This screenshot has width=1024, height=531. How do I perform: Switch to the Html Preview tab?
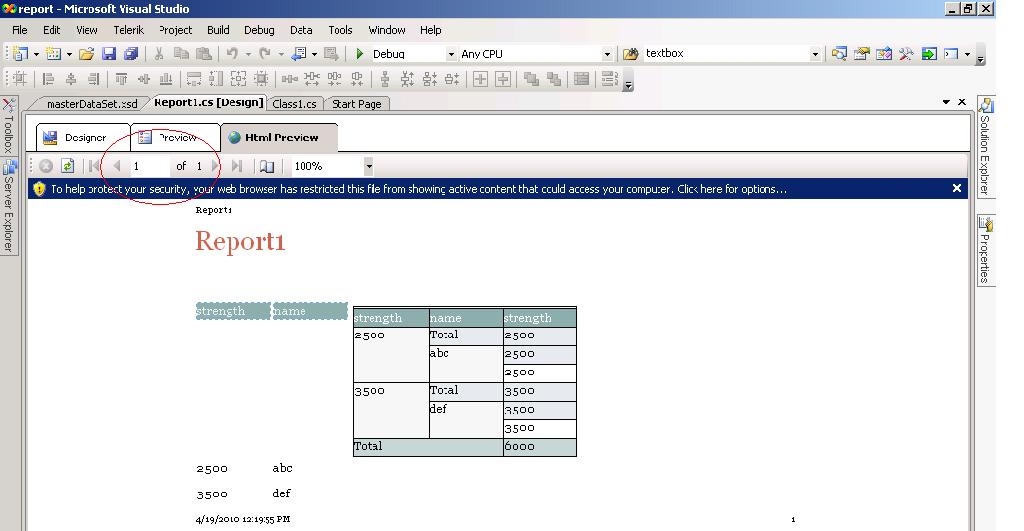[279, 138]
